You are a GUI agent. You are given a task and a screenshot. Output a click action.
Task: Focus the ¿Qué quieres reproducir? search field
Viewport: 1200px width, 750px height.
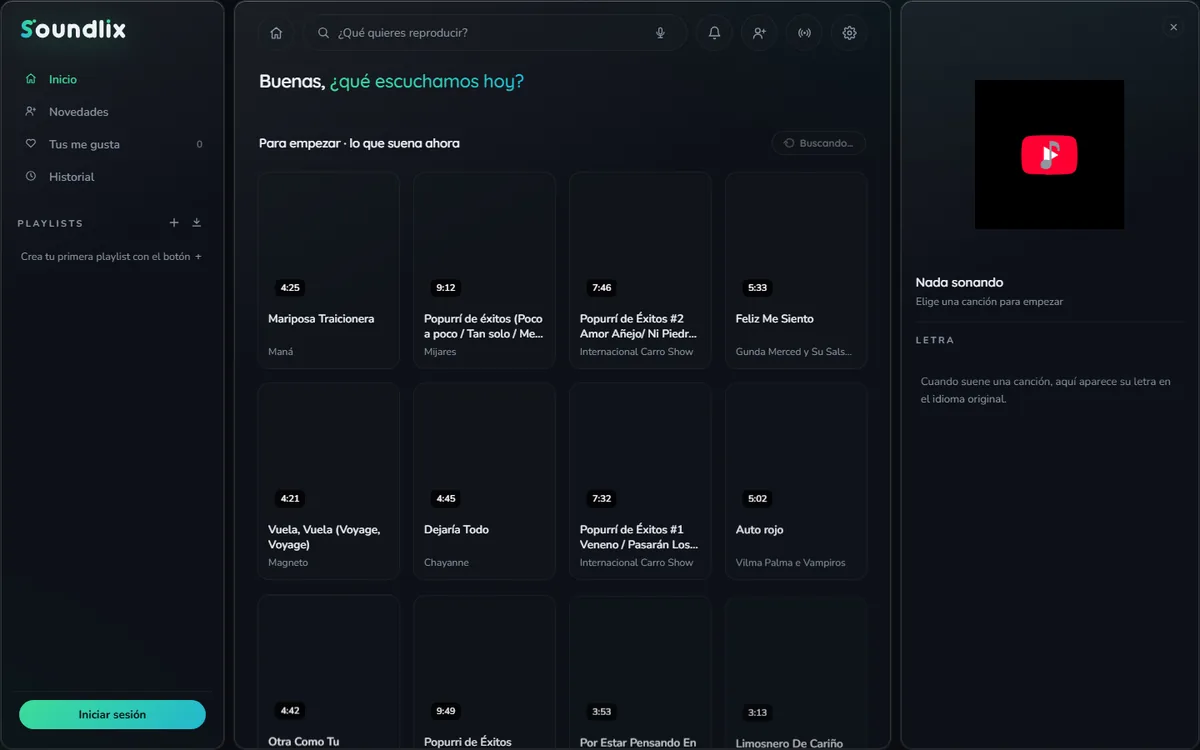(495, 33)
